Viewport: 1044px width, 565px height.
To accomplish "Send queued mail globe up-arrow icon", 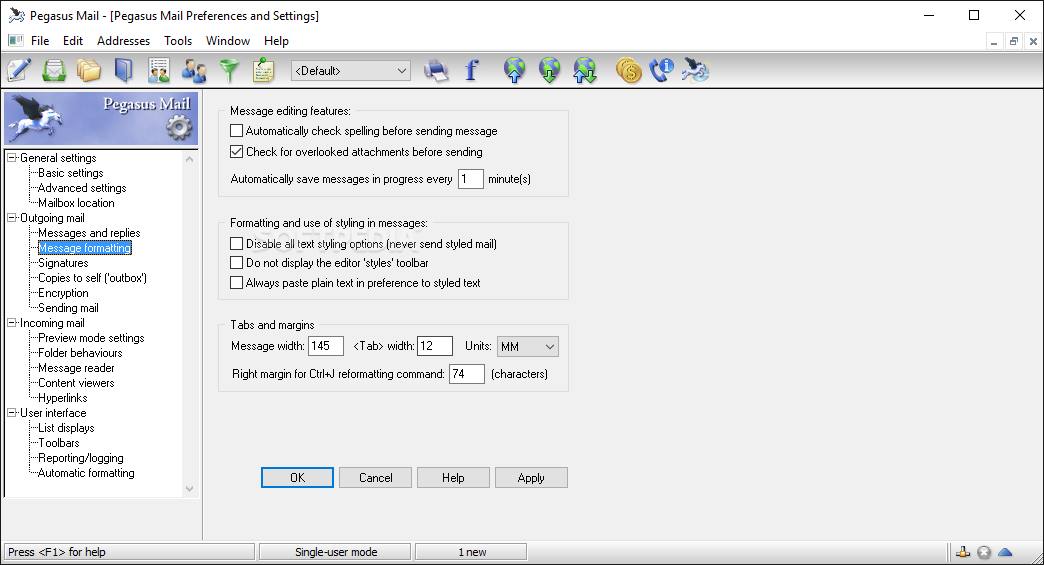I will coord(515,70).
